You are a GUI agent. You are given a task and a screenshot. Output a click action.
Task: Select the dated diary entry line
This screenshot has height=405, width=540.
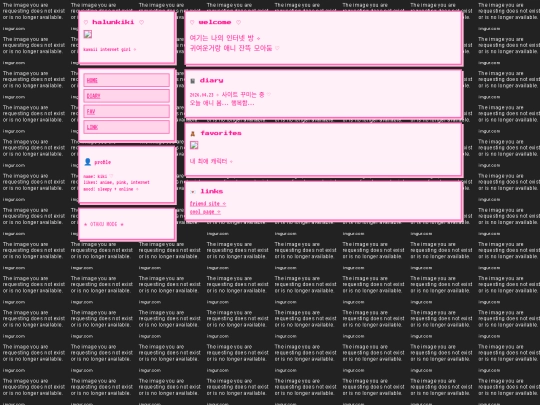tap(230, 94)
